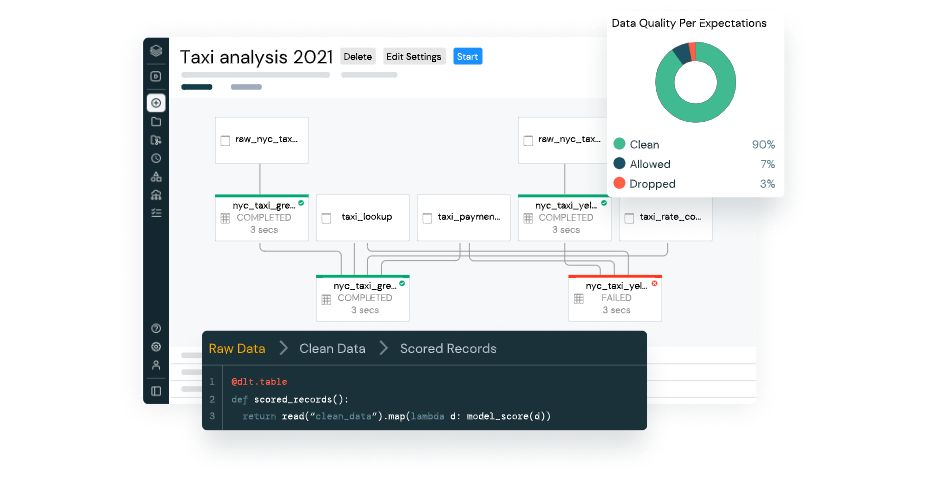Select the Raw Data tab
Screen dimensions: 942x478
(x=237, y=349)
